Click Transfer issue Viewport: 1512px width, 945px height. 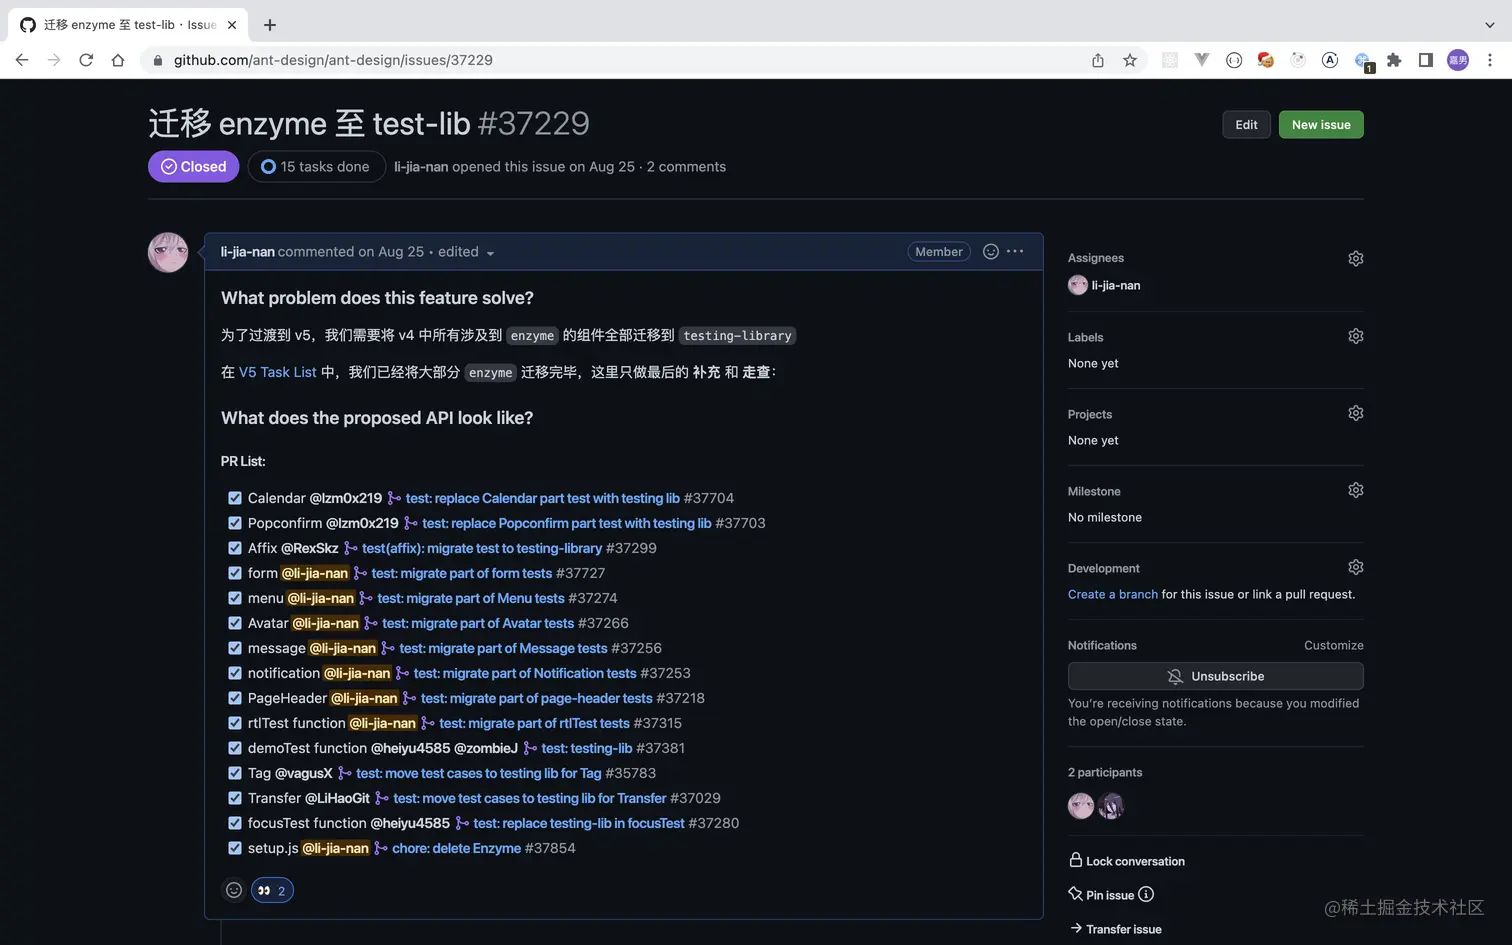[1115, 929]
